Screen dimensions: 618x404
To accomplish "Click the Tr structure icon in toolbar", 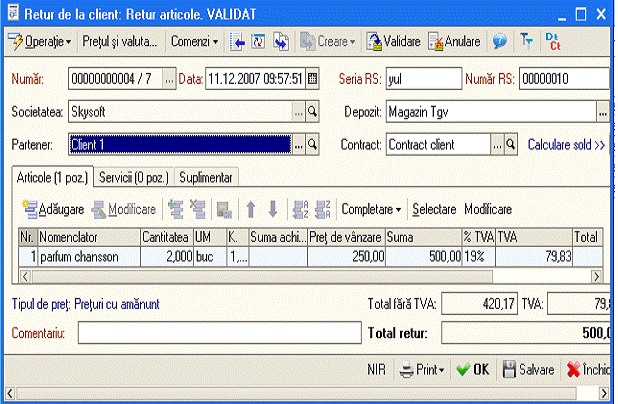I will [526, 41].
